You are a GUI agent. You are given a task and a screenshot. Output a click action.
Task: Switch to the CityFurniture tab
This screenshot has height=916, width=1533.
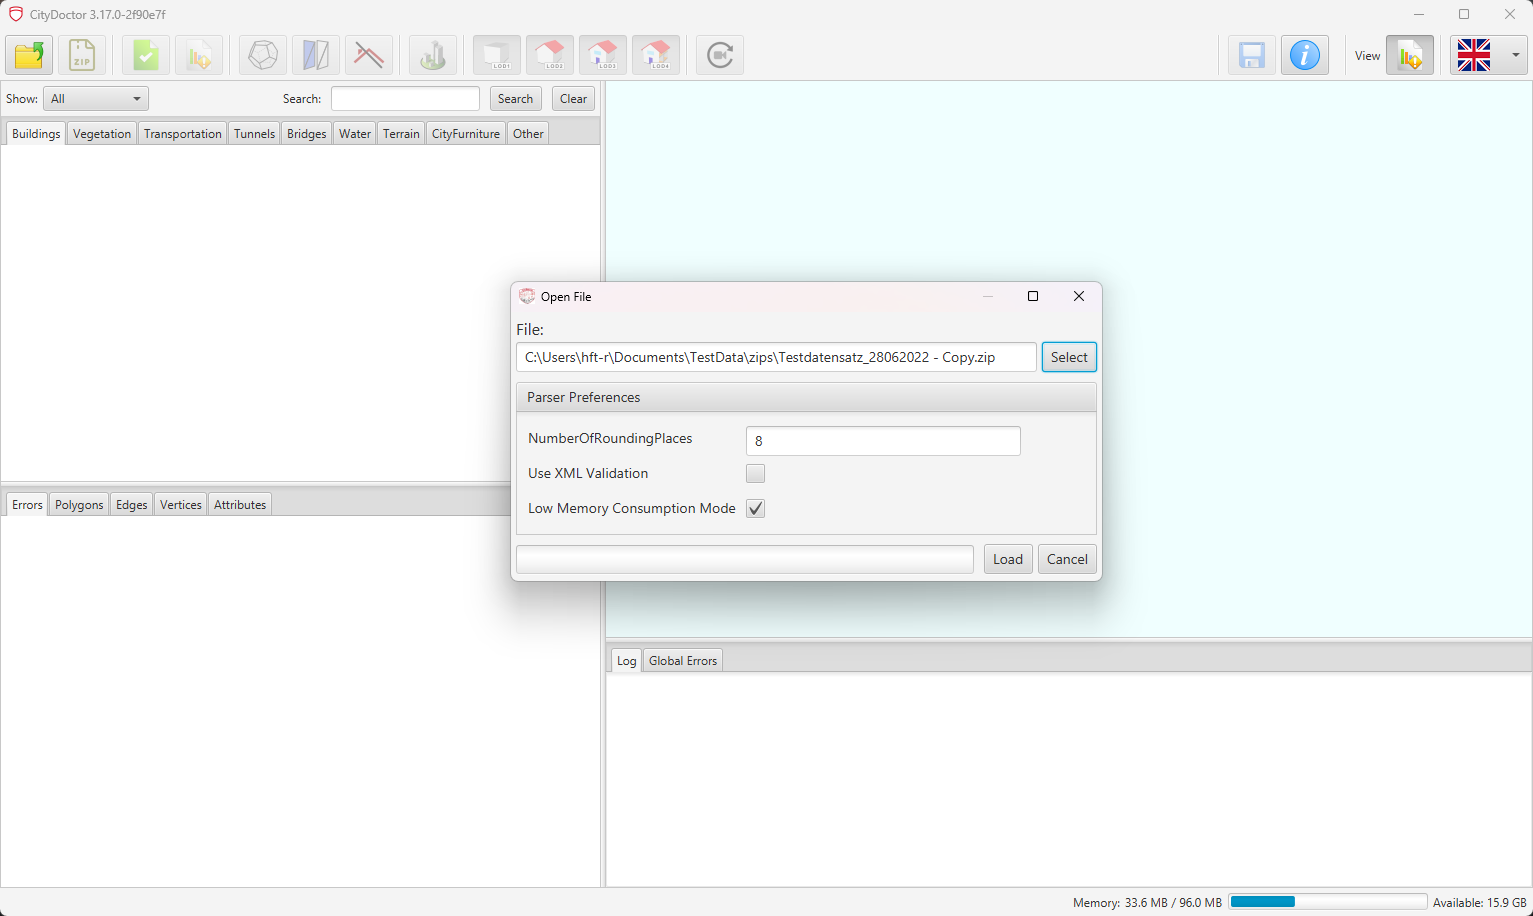coord(466,134)
